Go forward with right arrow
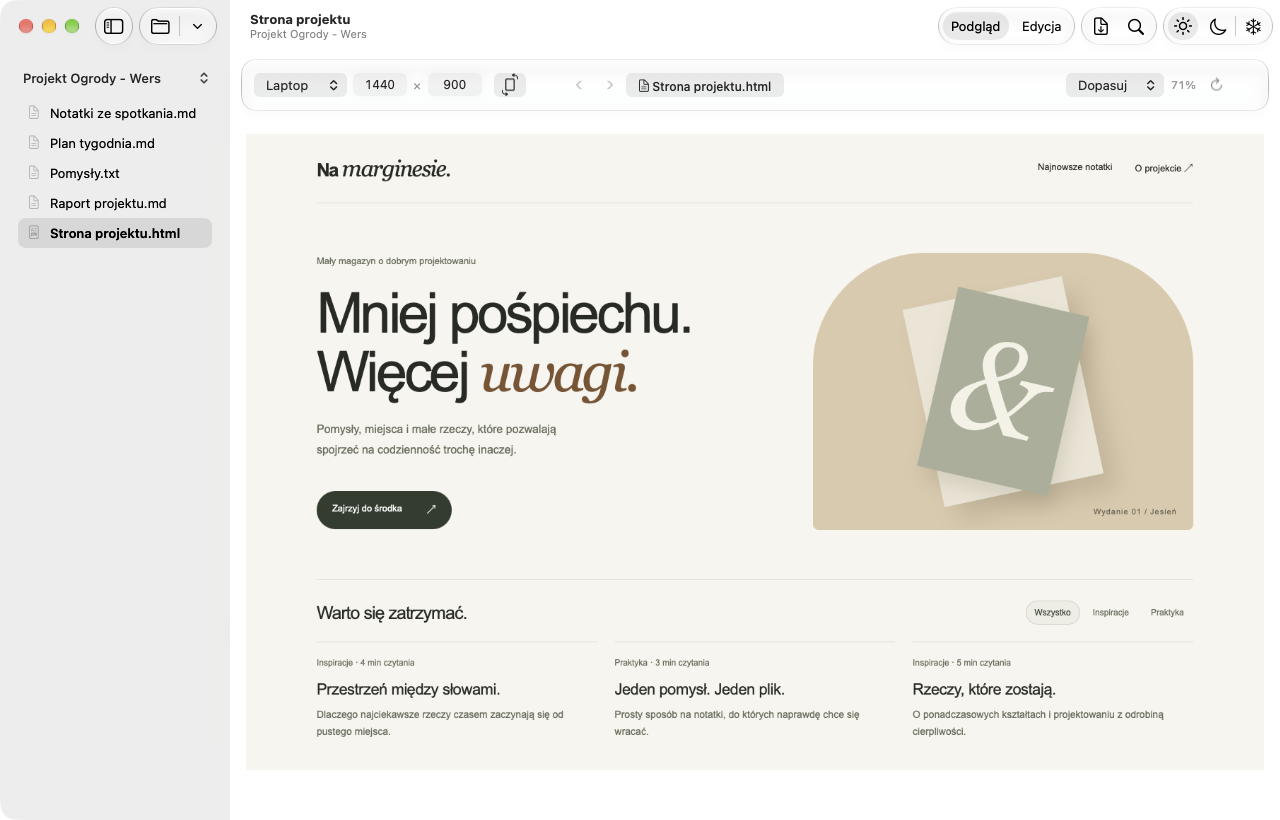The height and width of the screenshot is (820, 1280). (x=610, y=85)
